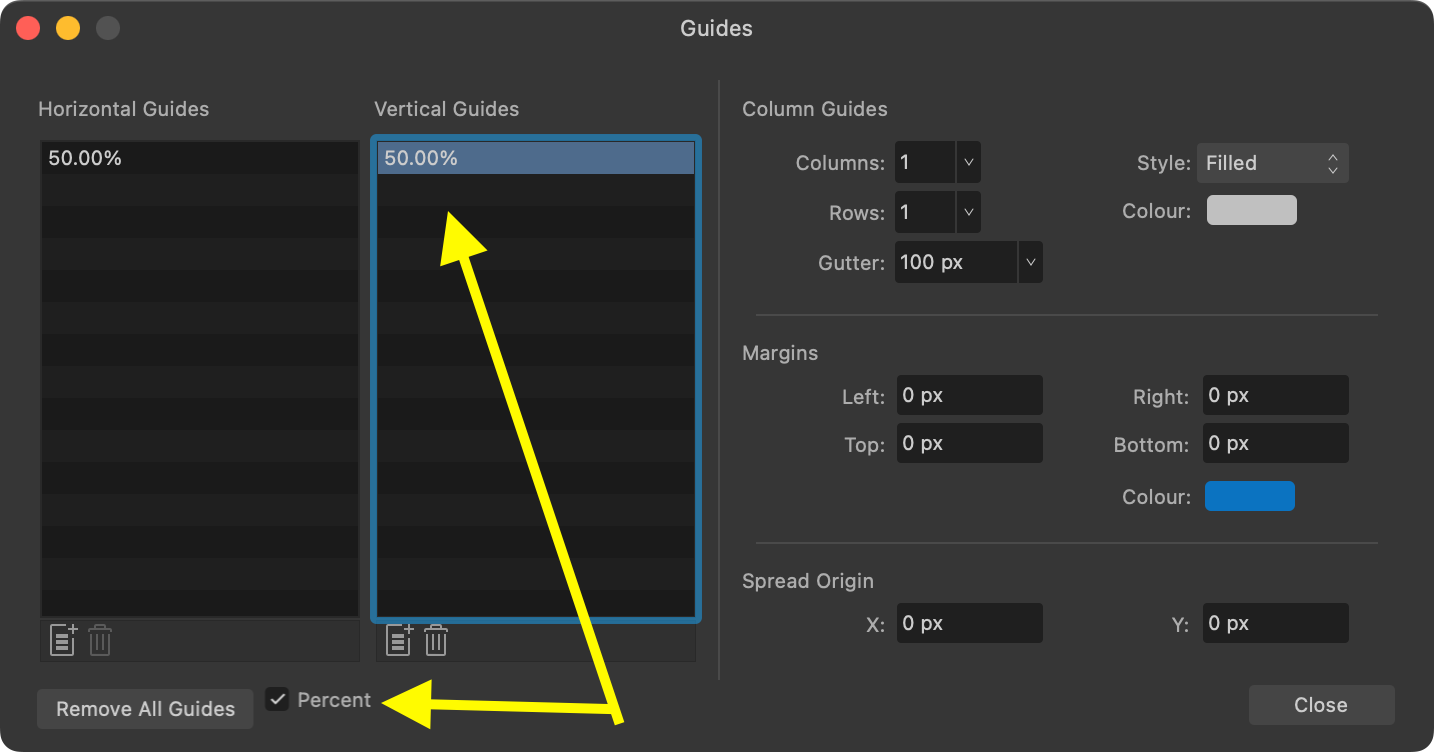Change the blue Margins colour swatch

[1249, 496]
